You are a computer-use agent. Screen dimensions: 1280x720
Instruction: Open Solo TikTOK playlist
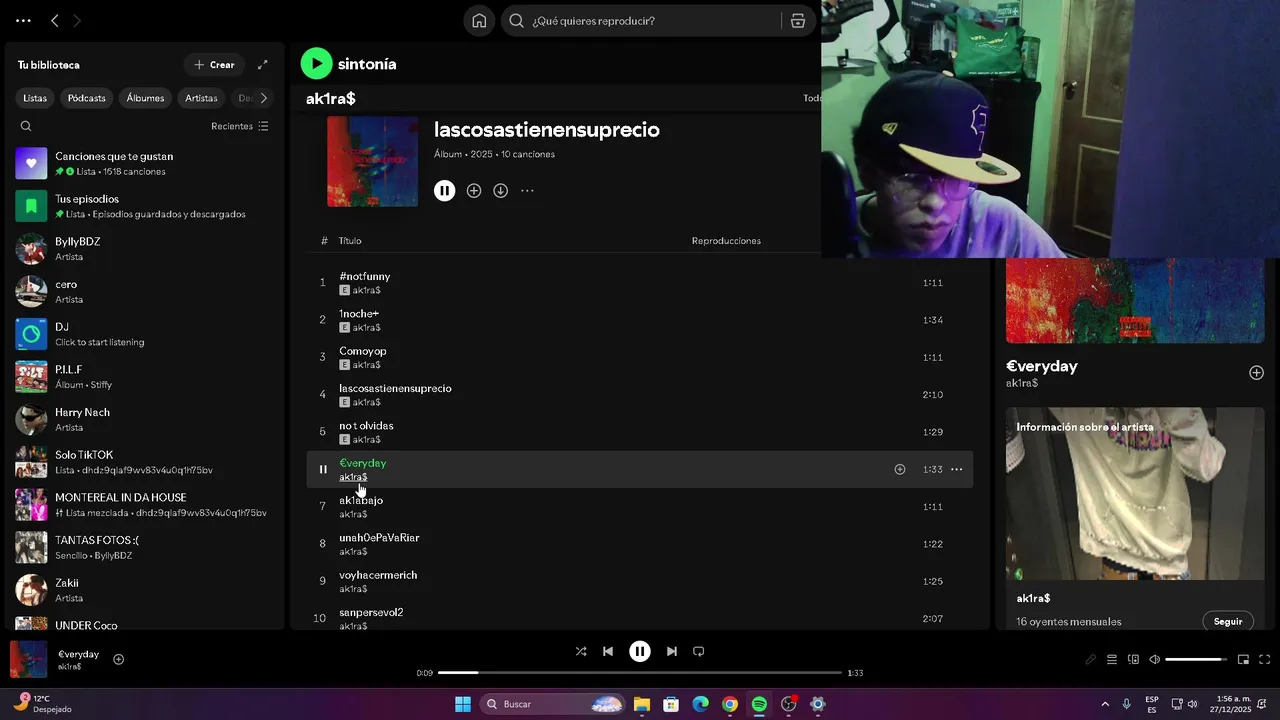145,462
